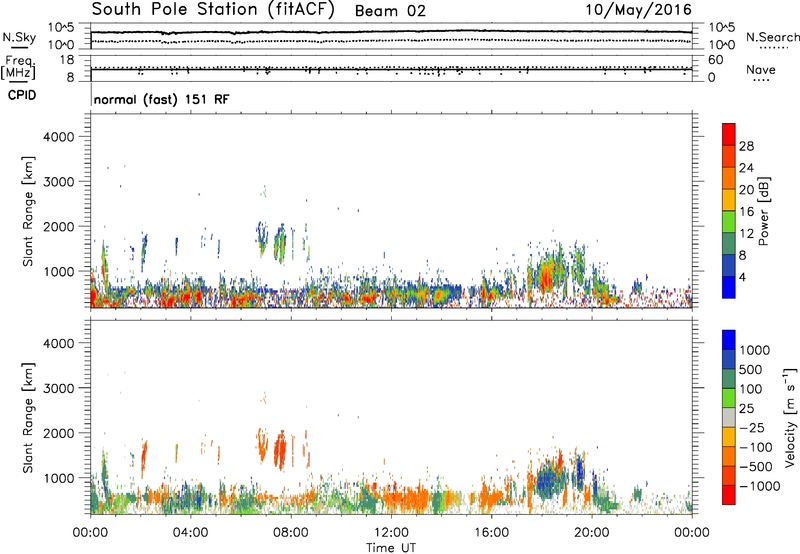Select the 'Time UT' axis title

tap(391, 548)
